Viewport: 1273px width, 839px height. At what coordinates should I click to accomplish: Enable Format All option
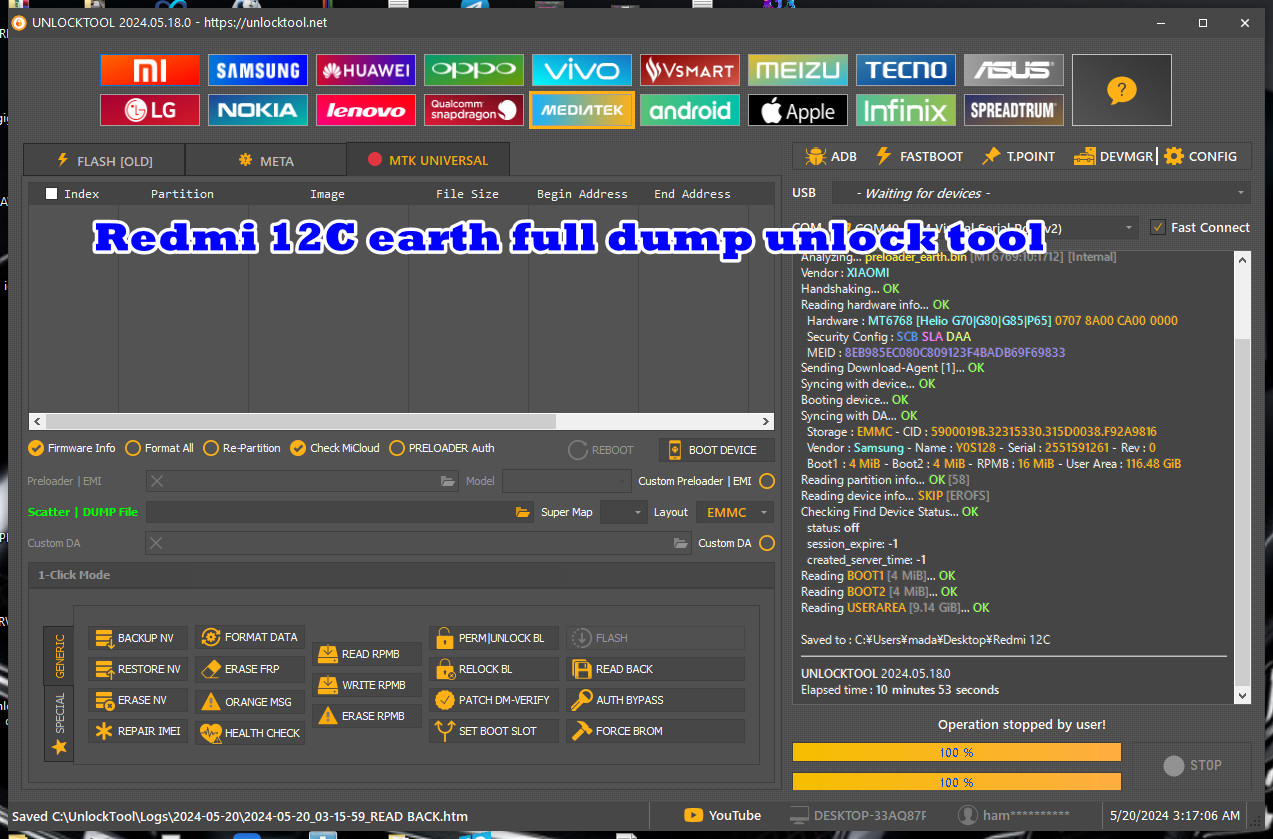pos(159,448)
